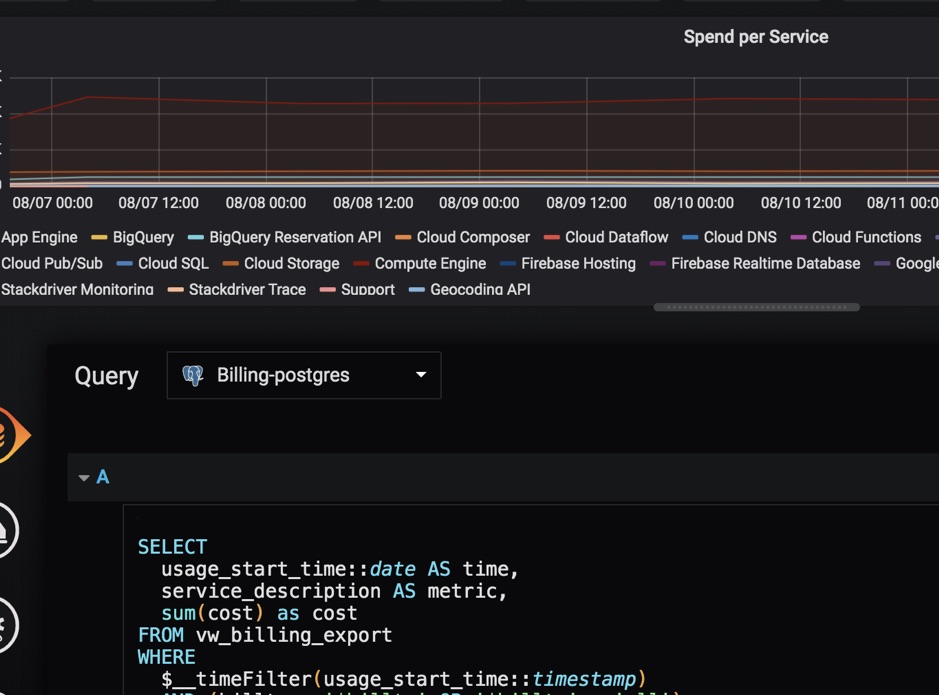Open the Spend per Service panel title menu

click(755, 37)
